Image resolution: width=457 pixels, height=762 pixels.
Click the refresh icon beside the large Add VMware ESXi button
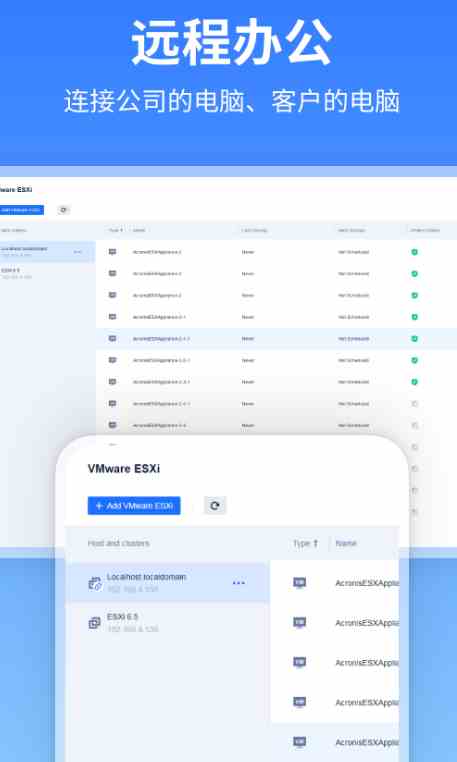tap(215, 505)
